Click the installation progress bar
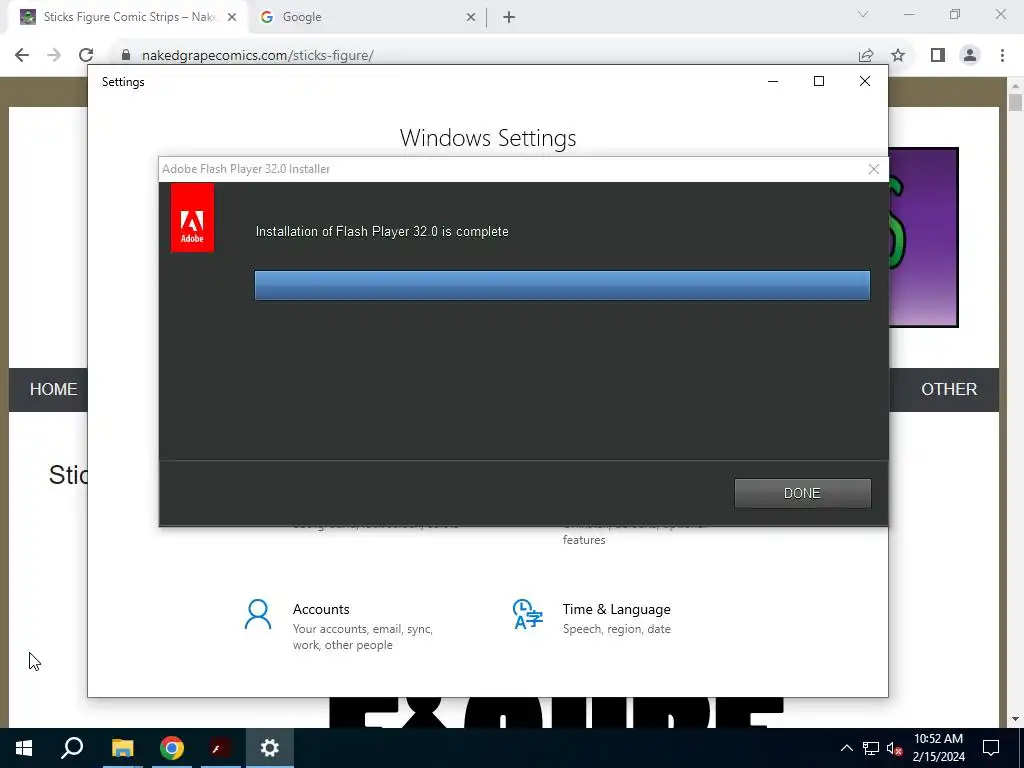The image size is (1024, 768). [562, 285]
